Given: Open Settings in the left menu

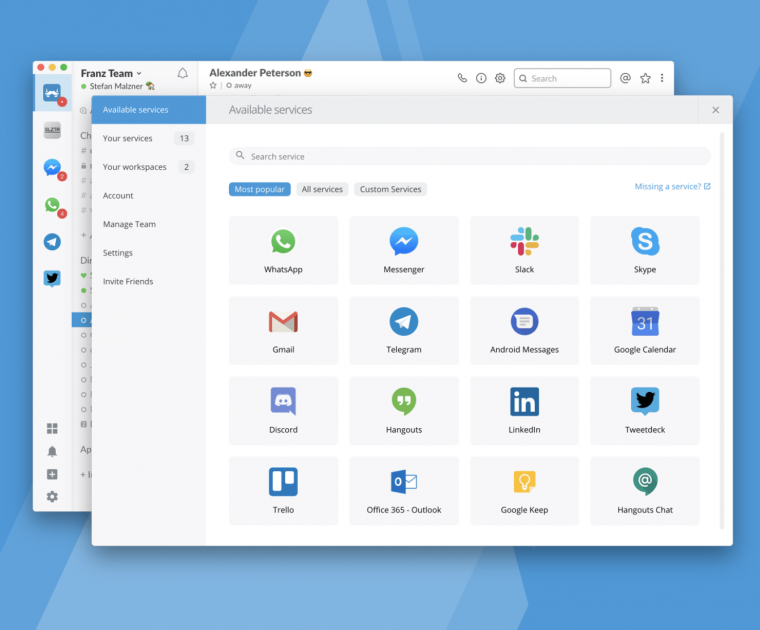Looking at the screenshot, I should click(149, 253).
